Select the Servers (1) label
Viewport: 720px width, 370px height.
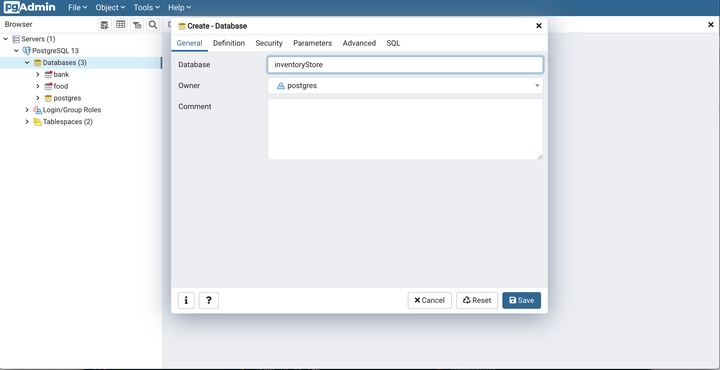(x=38, y=39)
